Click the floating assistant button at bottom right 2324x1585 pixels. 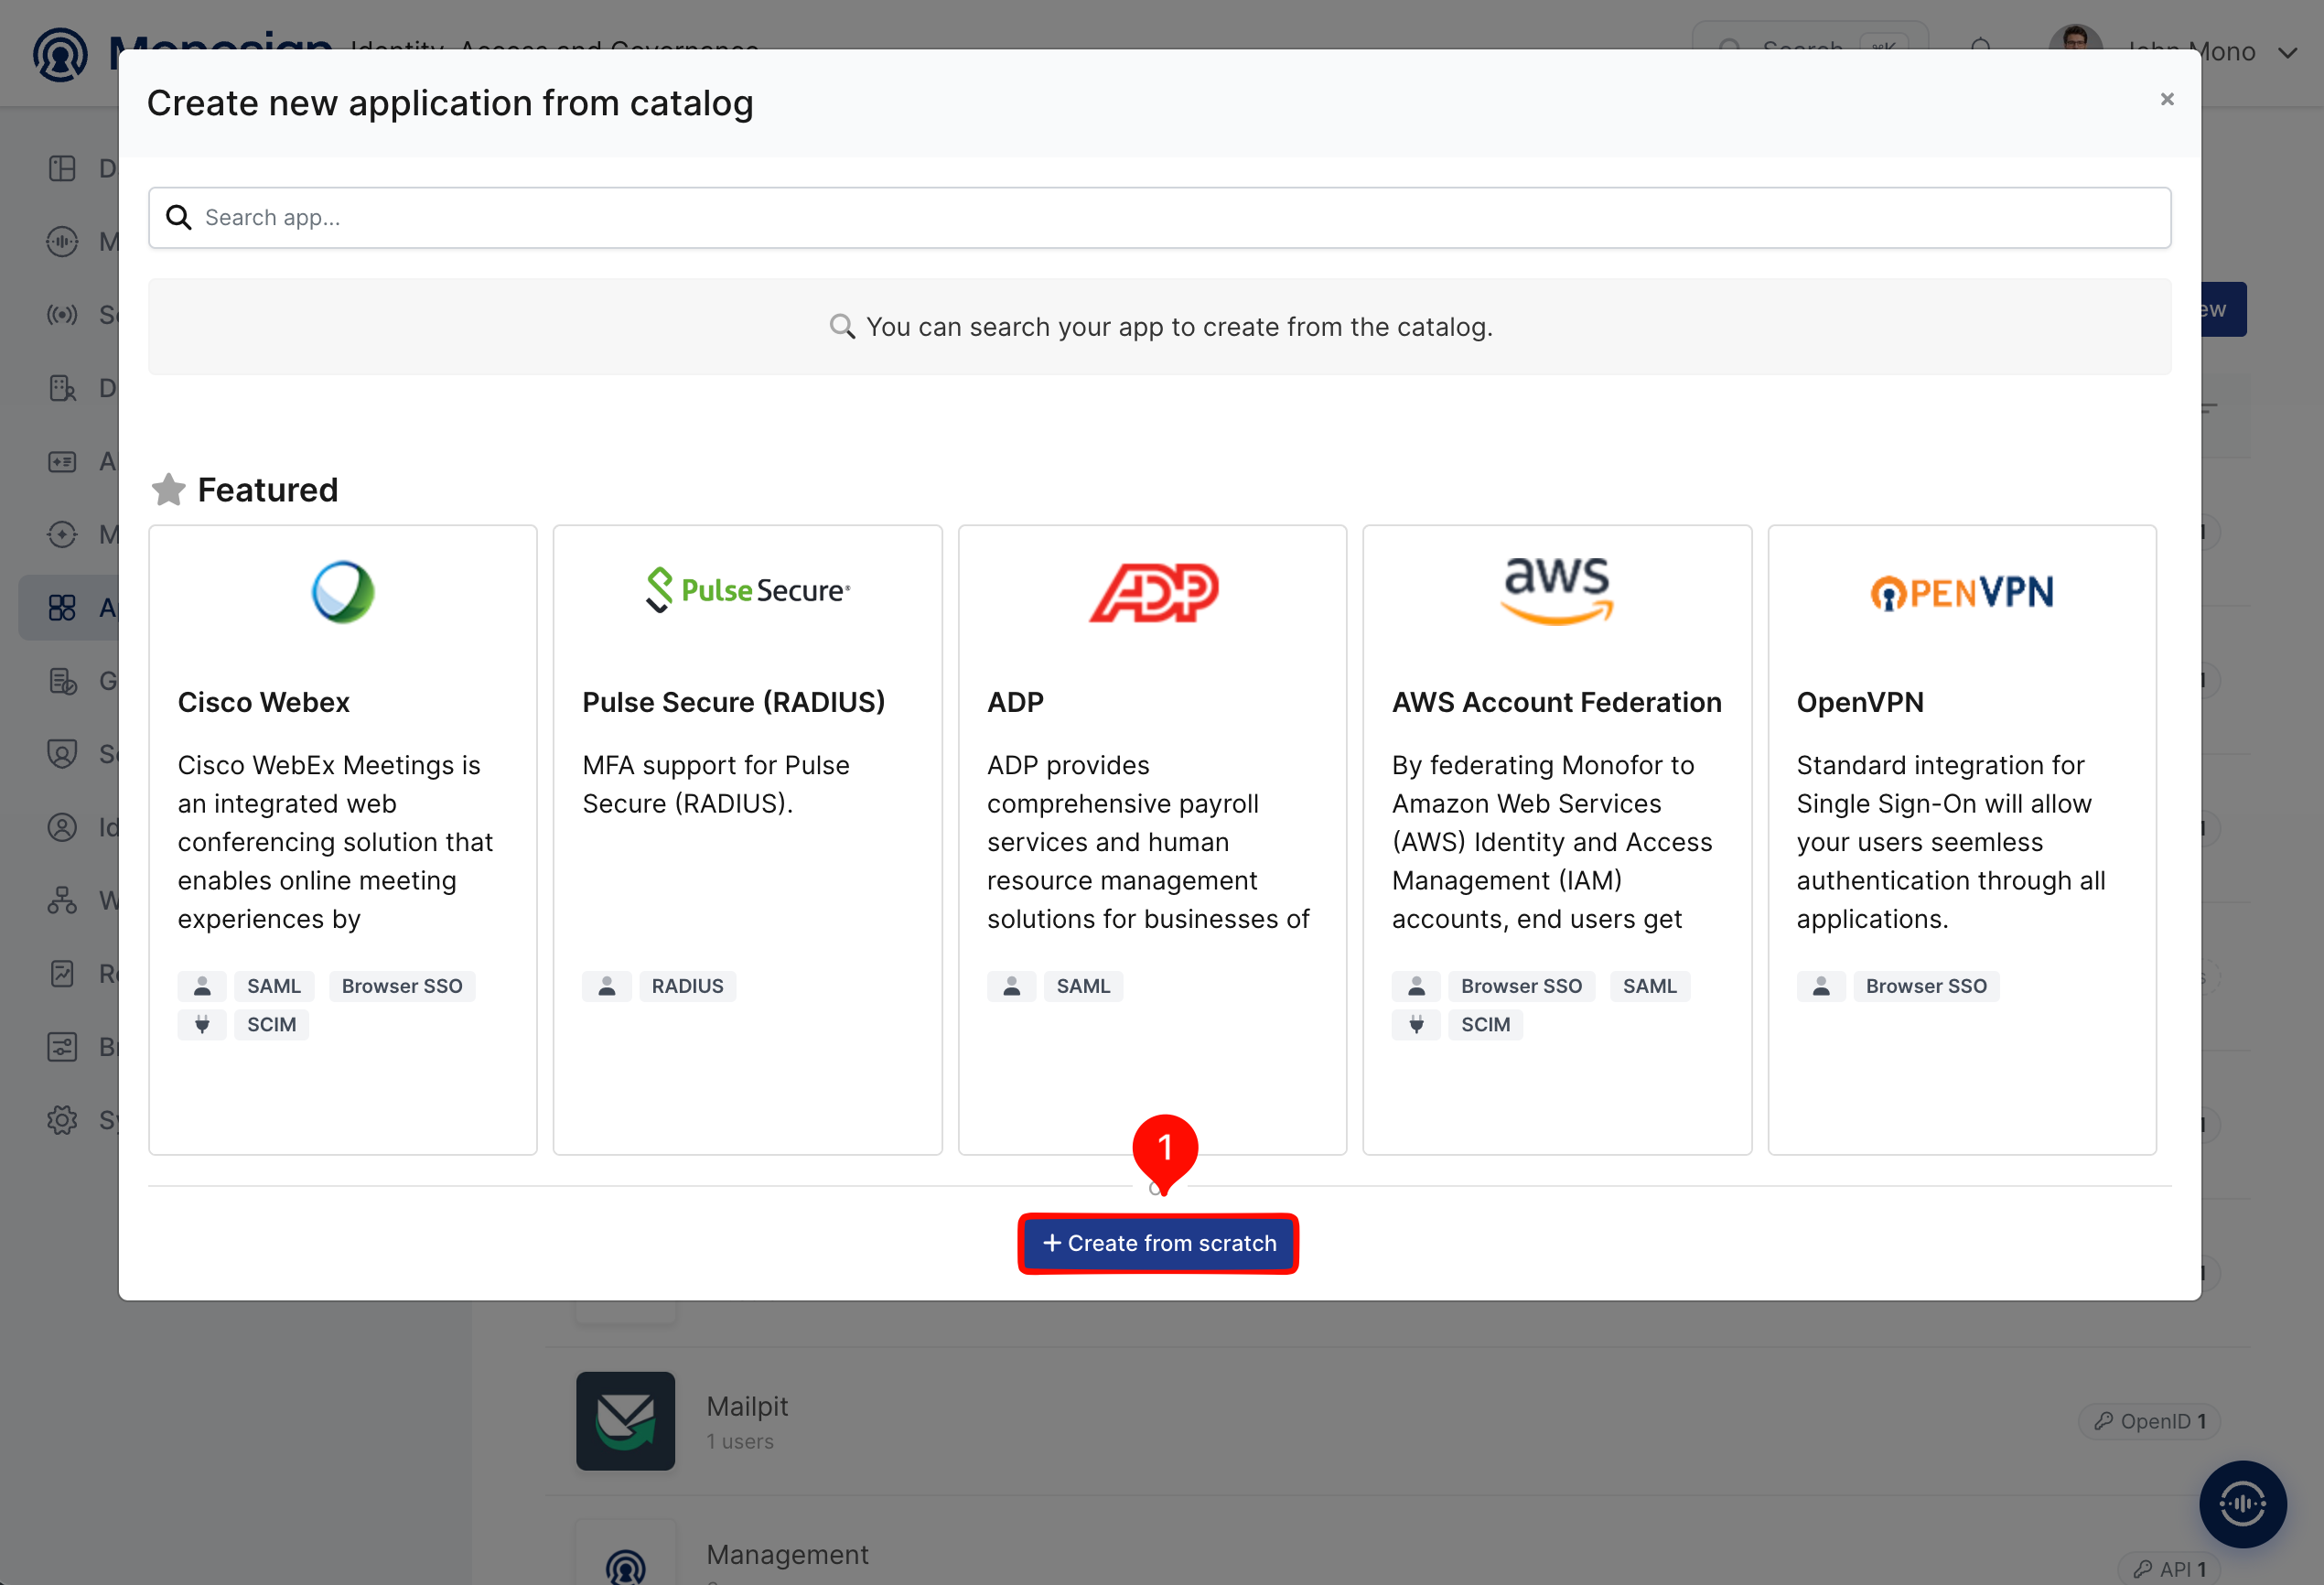[2242, 1504]
